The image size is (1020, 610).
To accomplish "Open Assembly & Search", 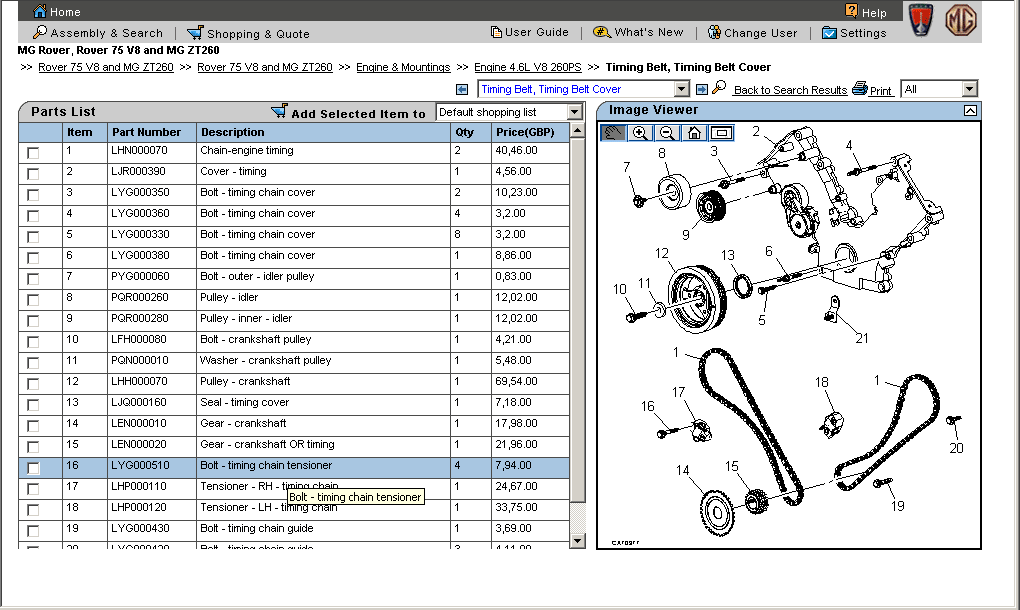I will [98, 33].
